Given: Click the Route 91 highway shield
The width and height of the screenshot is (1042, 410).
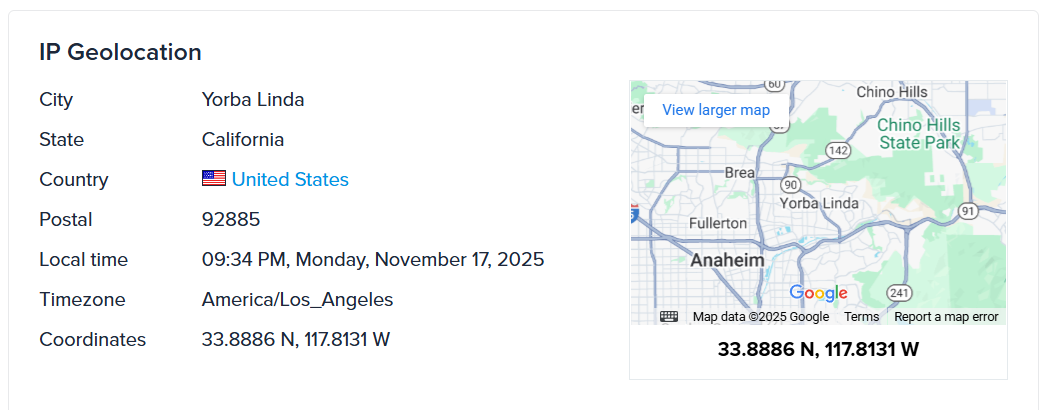Looking at the screenshot, I should point(967,211).
